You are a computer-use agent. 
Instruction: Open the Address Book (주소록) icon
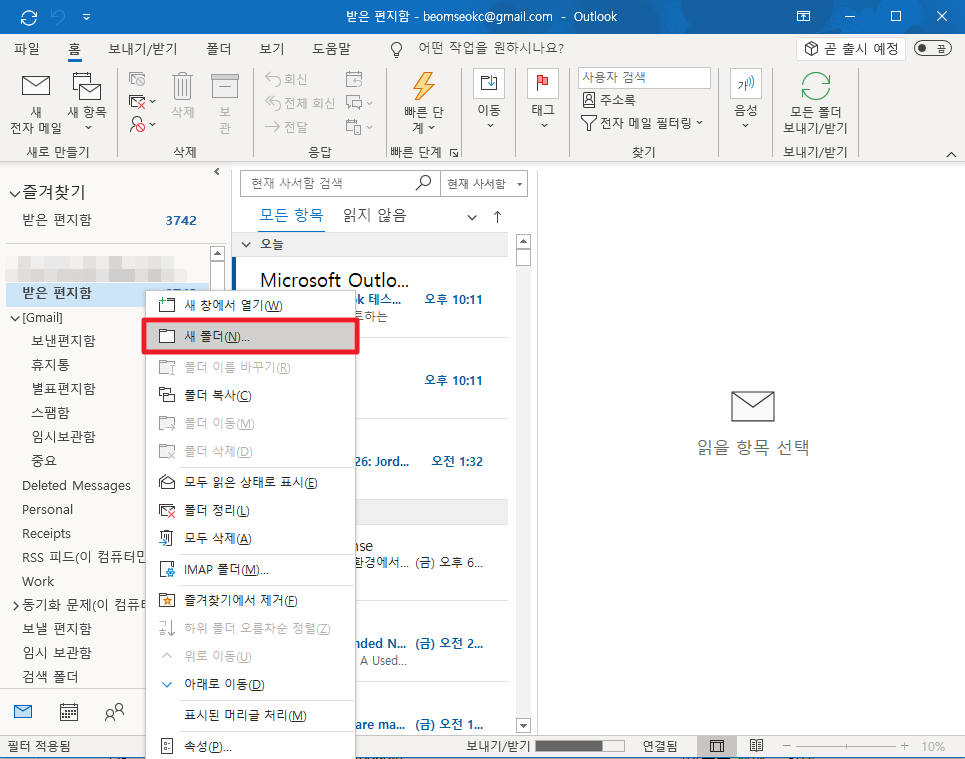tap(589, 100)
